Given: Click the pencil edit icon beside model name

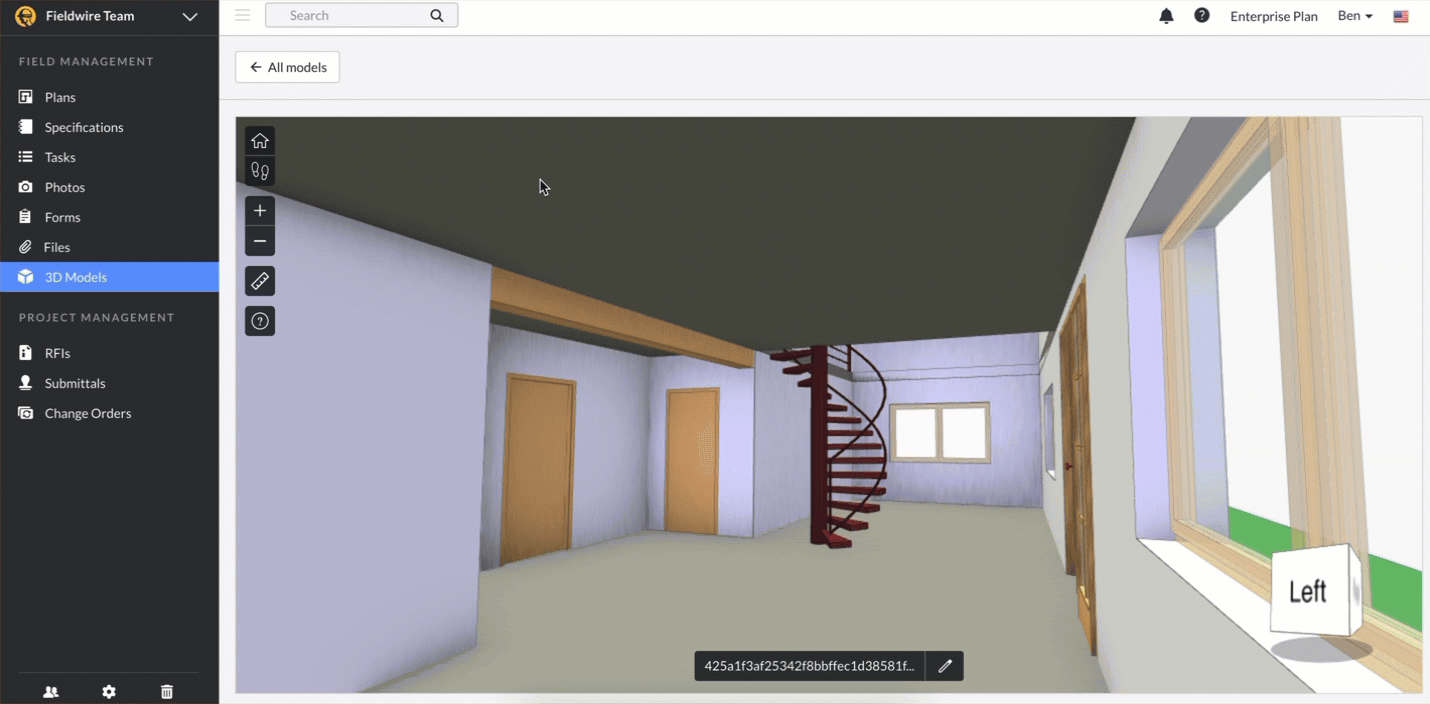Looking at the screenshot, I should [x=944, y=666].
